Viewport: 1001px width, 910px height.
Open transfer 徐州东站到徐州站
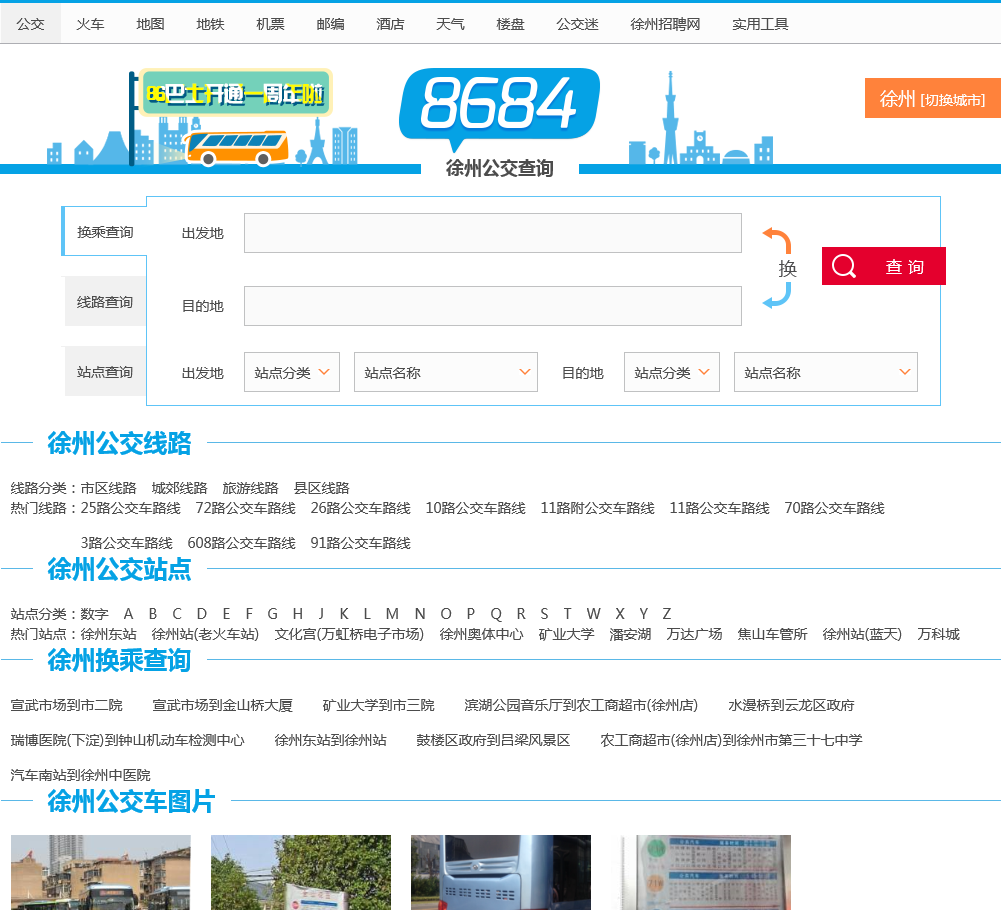pos(330,741)
